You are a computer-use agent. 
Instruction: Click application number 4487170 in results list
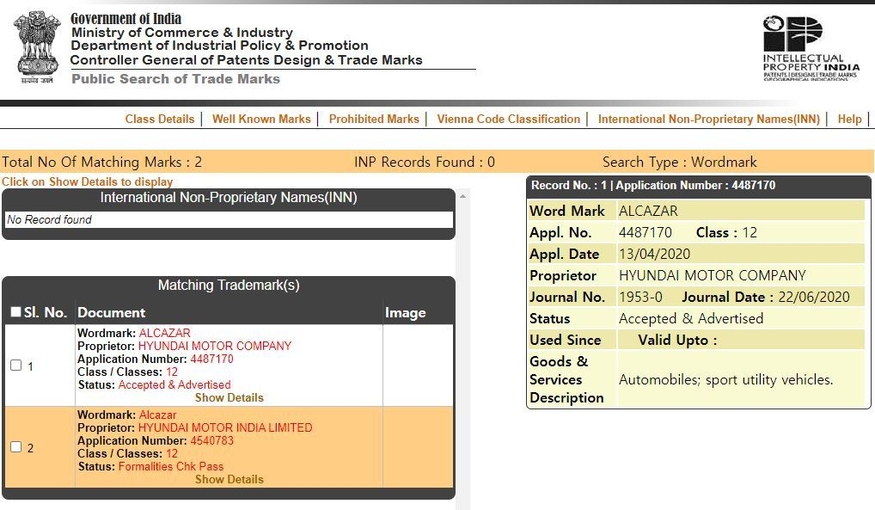[x=211, y=359]
